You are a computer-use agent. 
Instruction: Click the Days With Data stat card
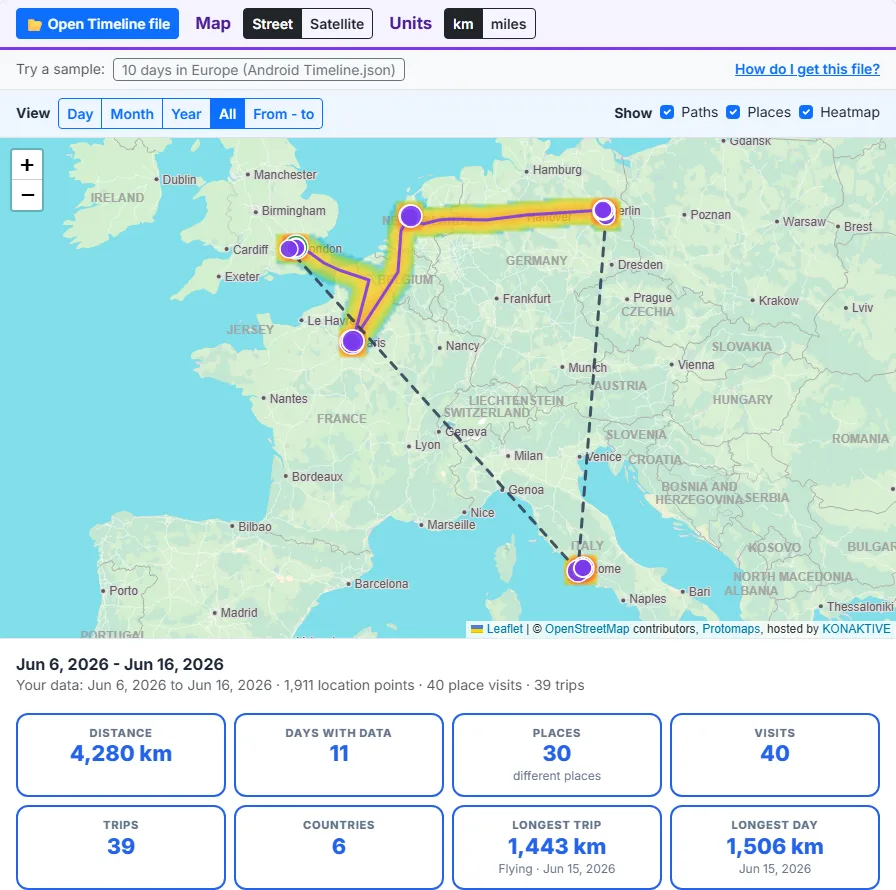point(339,755)
